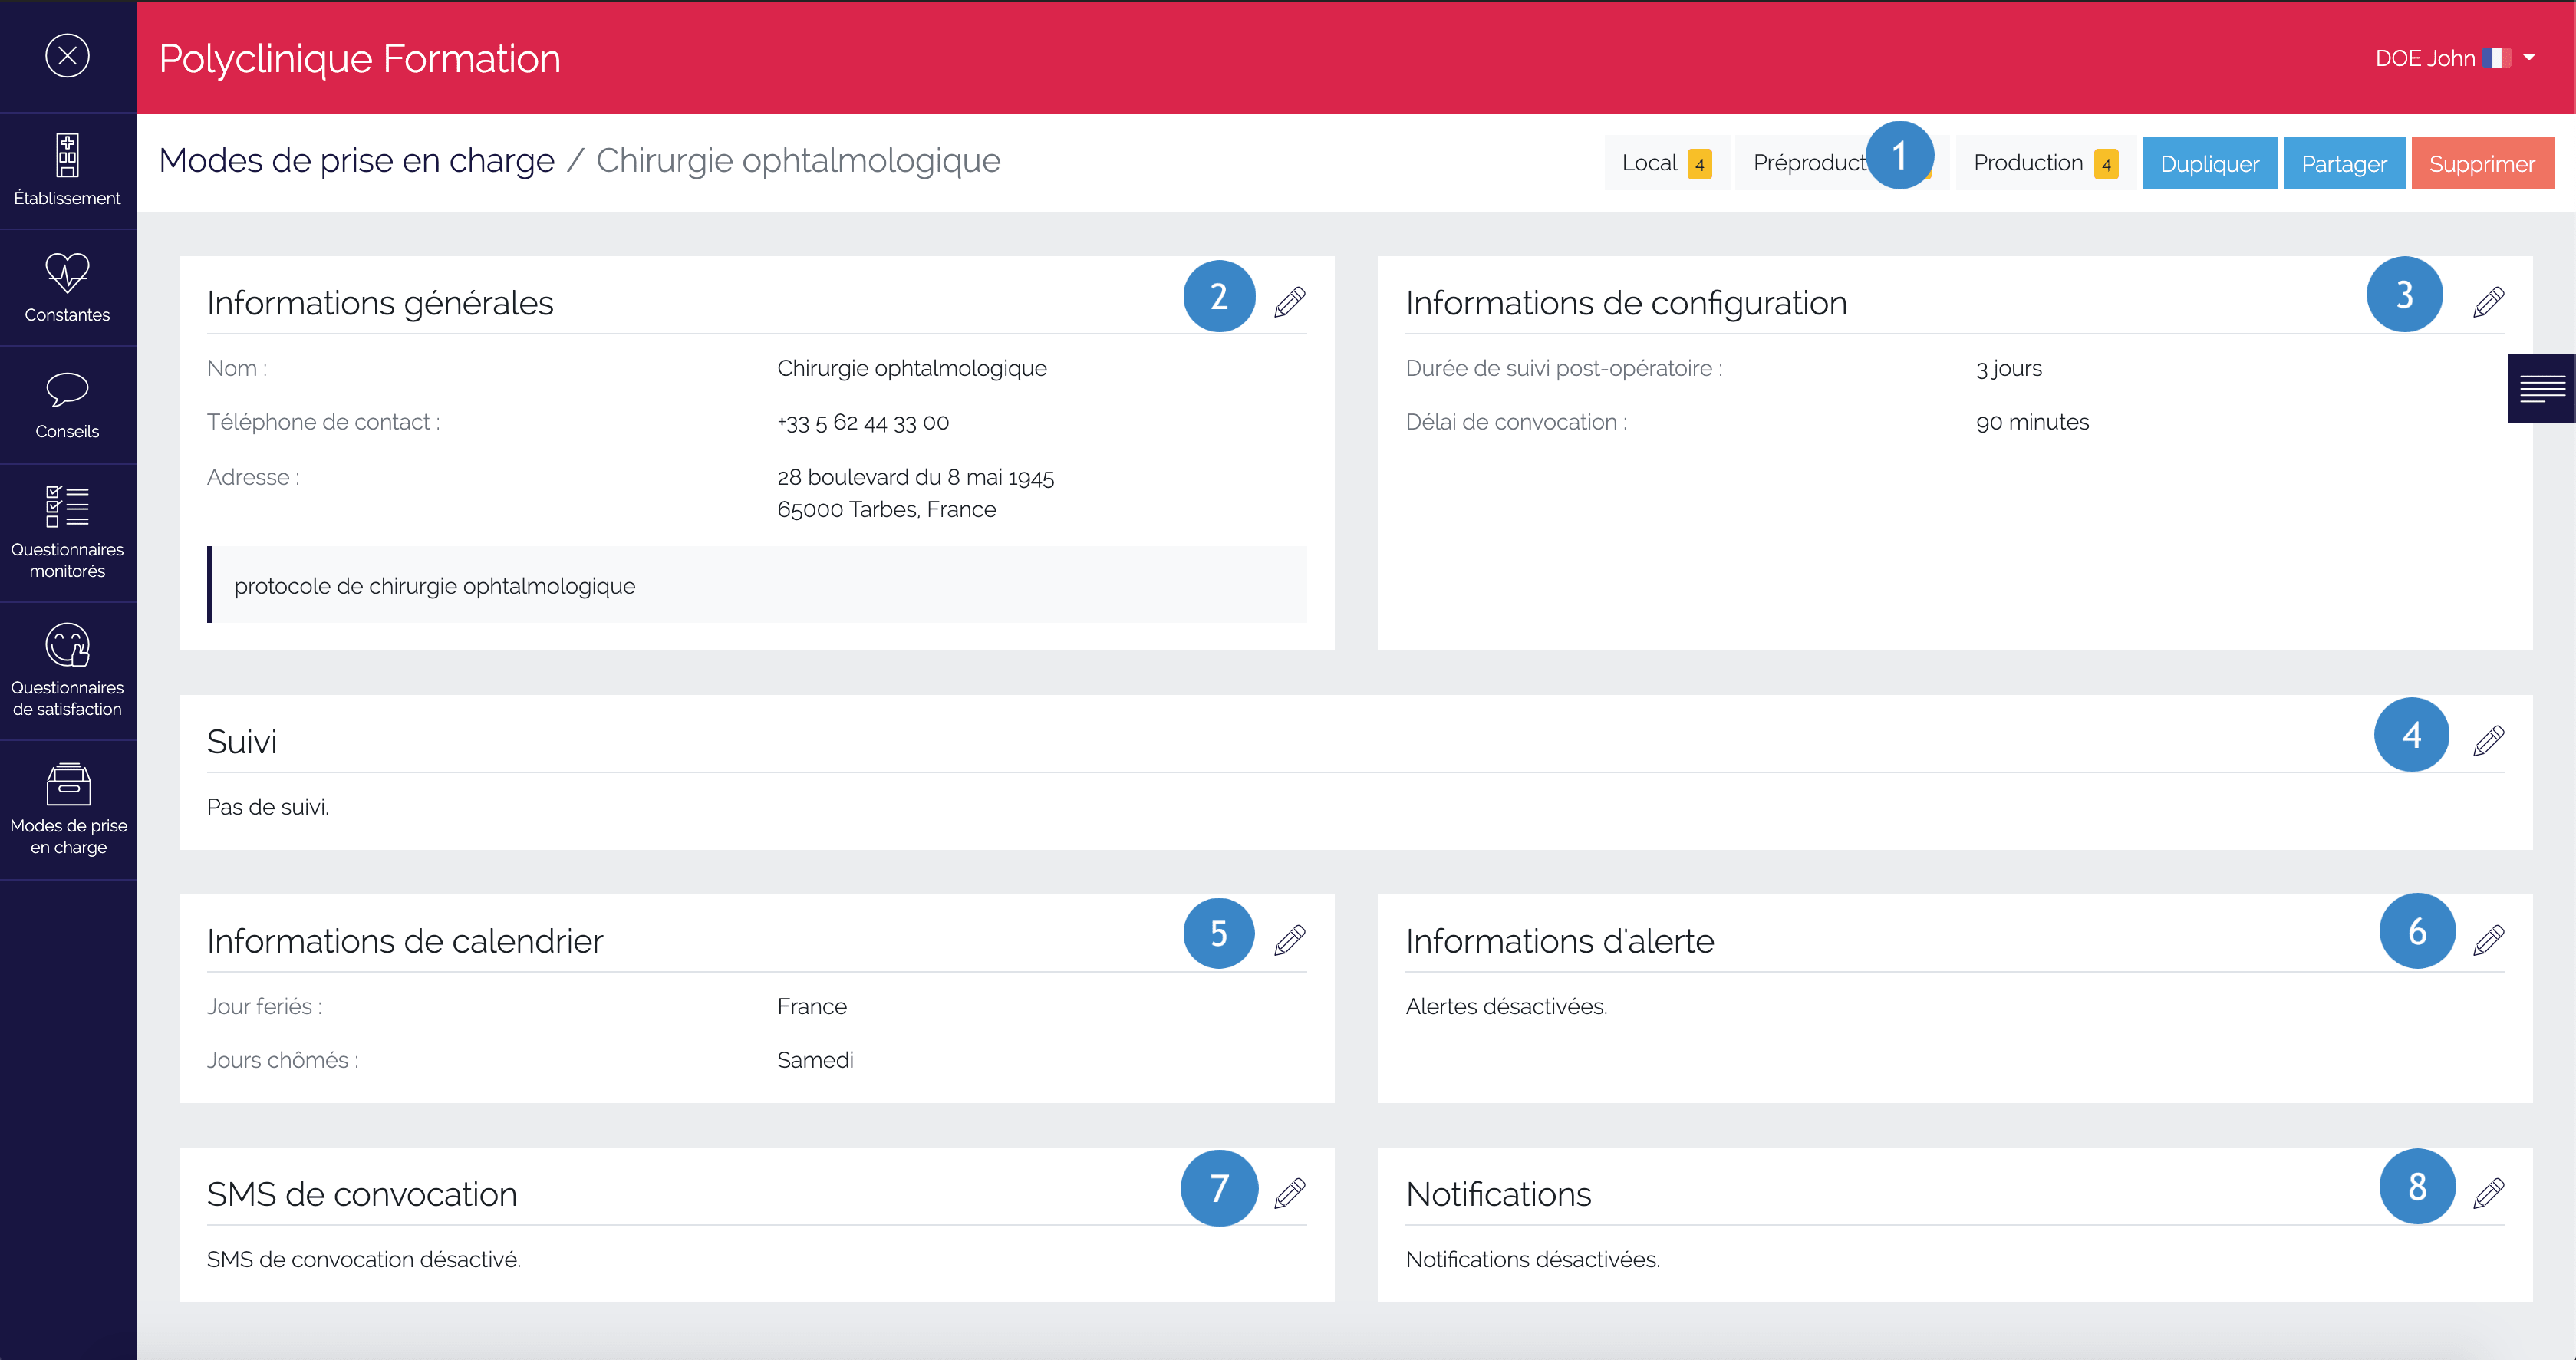Image resolution: width=2576 pixels, height=1360 pixels.
Task: Edit the Suivi section
Action: [2489, 740]
